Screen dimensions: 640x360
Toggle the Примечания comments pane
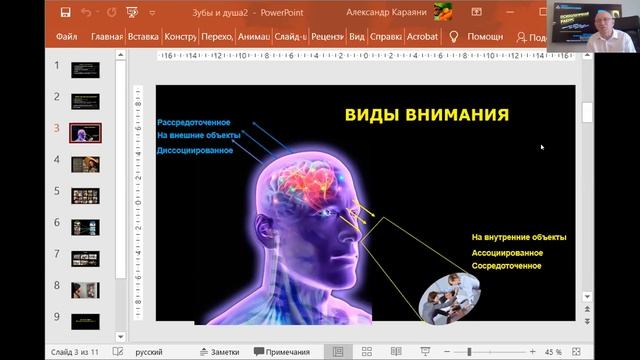[282, 352]
